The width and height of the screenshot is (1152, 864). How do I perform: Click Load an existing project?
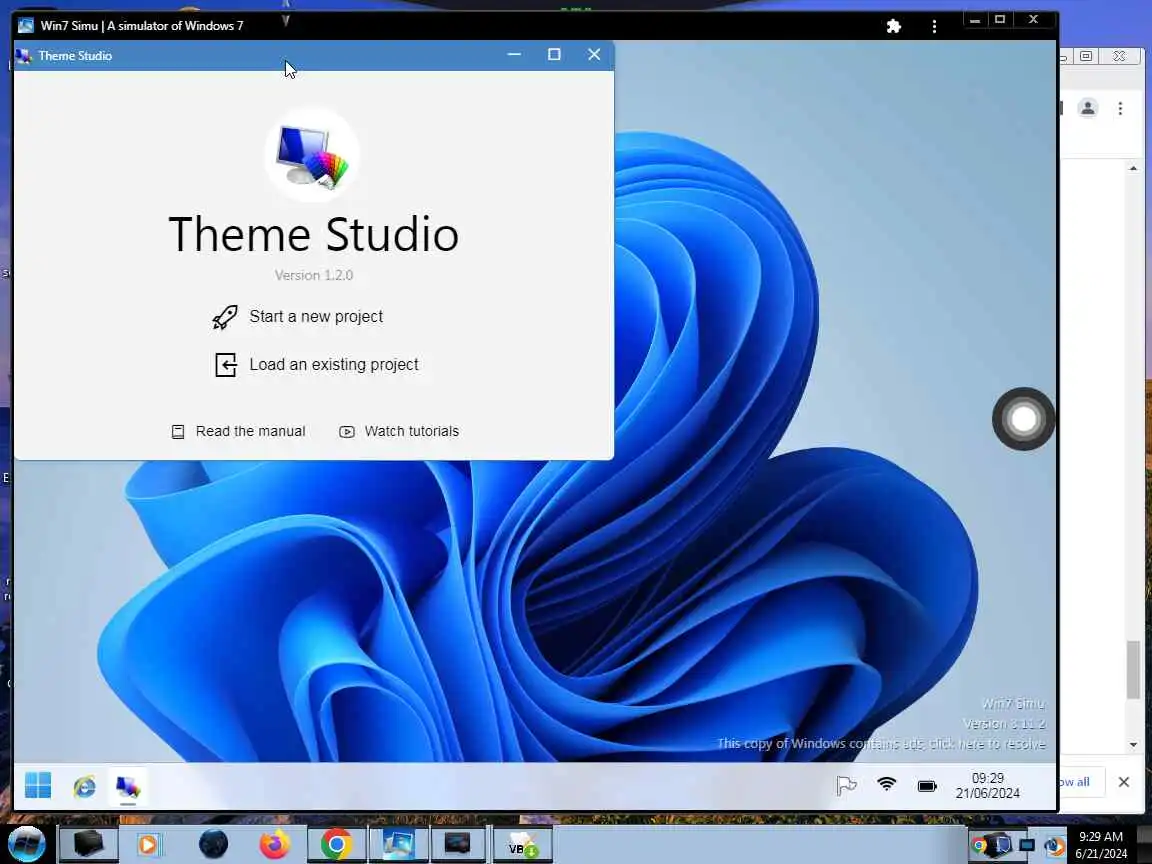point(334,364)
